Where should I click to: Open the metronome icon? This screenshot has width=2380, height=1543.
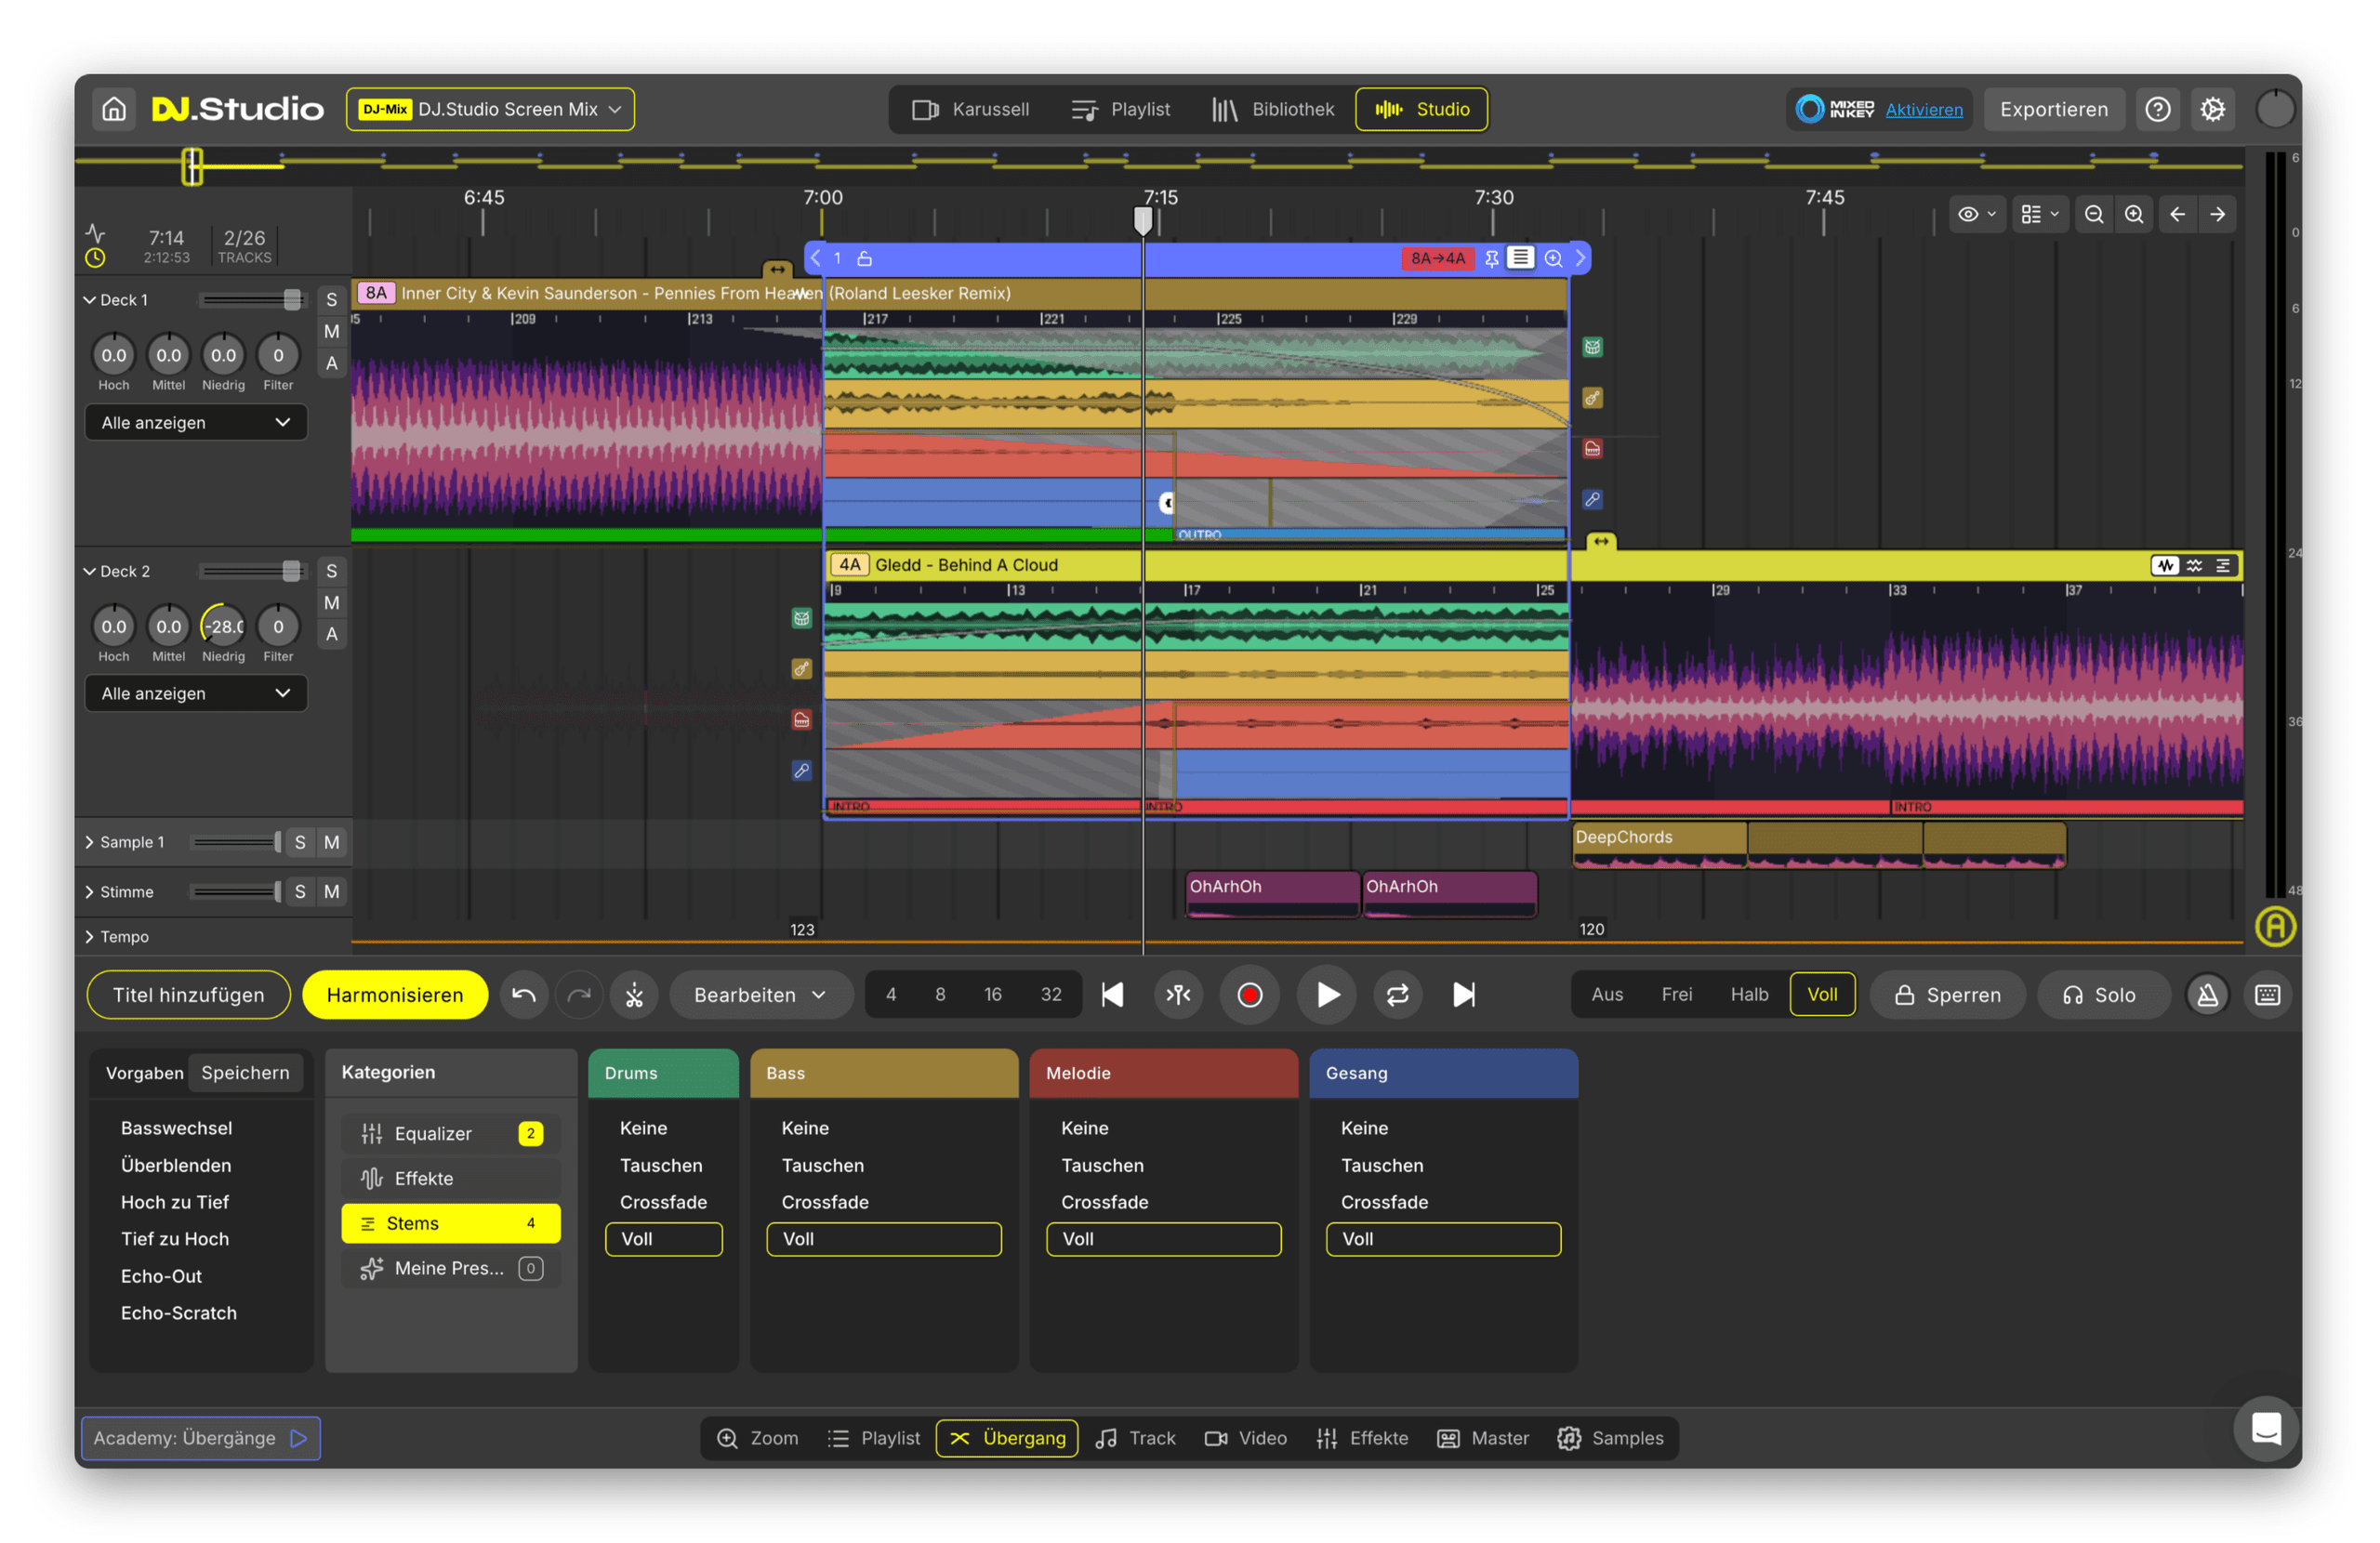click(x=2207, y=994)
